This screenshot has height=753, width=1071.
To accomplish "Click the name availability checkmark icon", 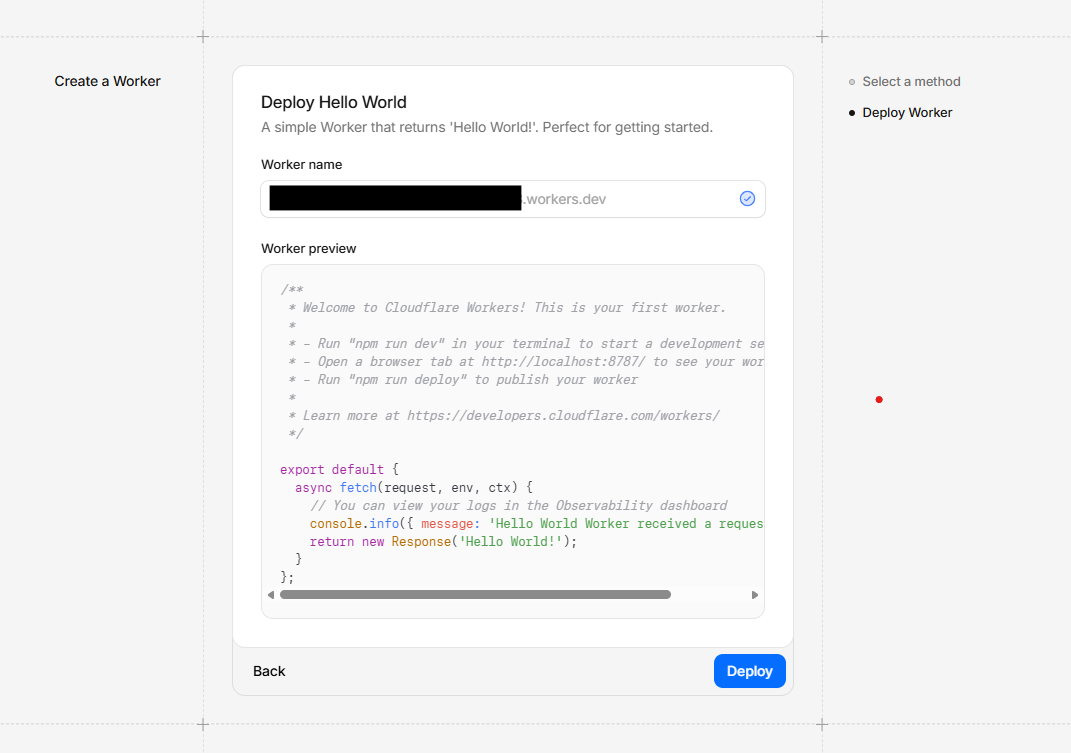I will coord(747,199).
